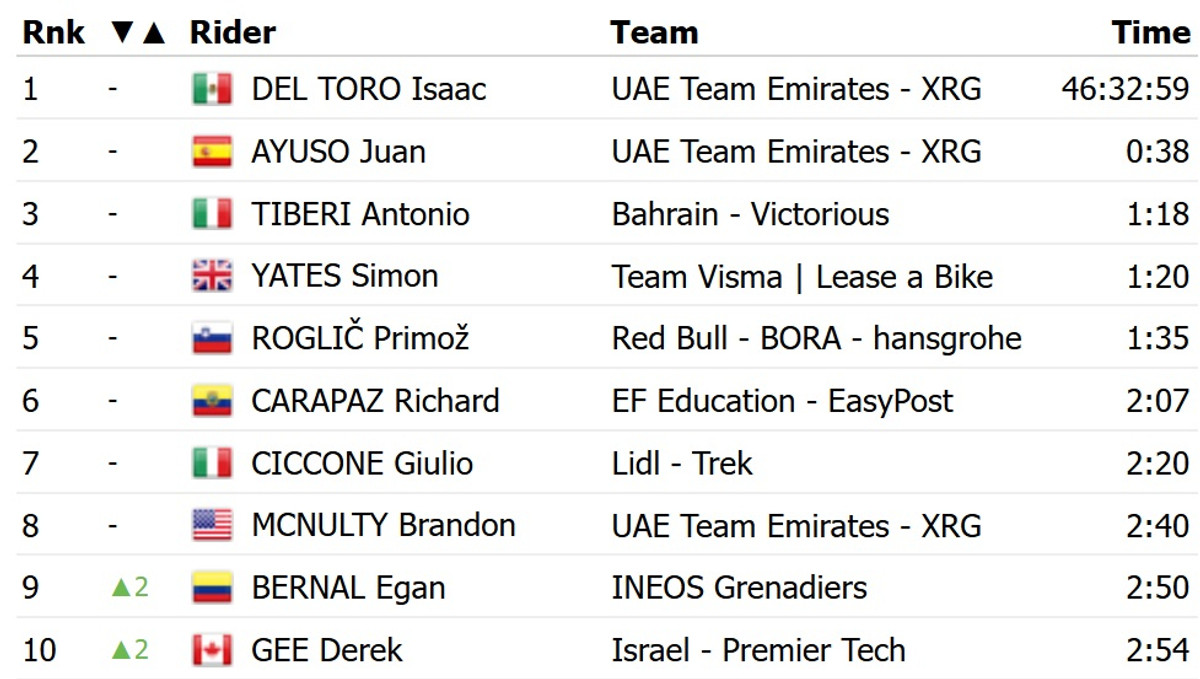This screenshot has width=1200, height=679.
Task: Sort the table by Time header
Action: point(1150,33)
